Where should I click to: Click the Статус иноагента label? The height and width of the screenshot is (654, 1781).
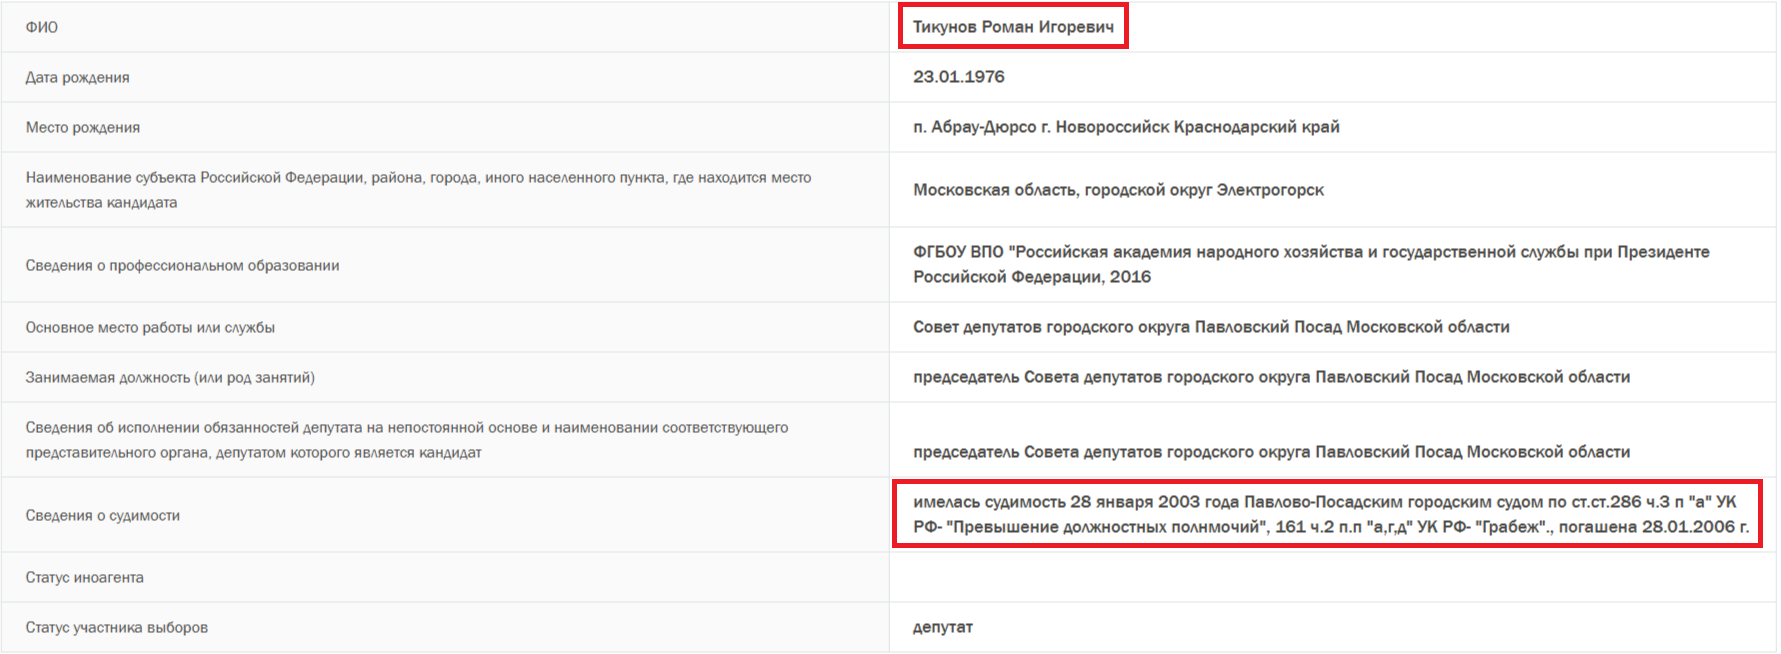85,577
